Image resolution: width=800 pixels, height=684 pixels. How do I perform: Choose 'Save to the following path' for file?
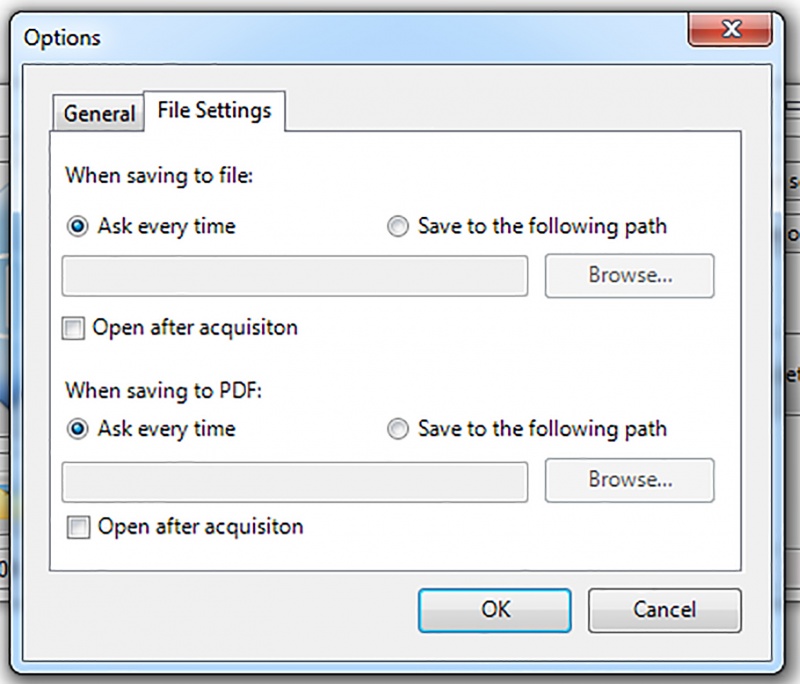point(399,226)
